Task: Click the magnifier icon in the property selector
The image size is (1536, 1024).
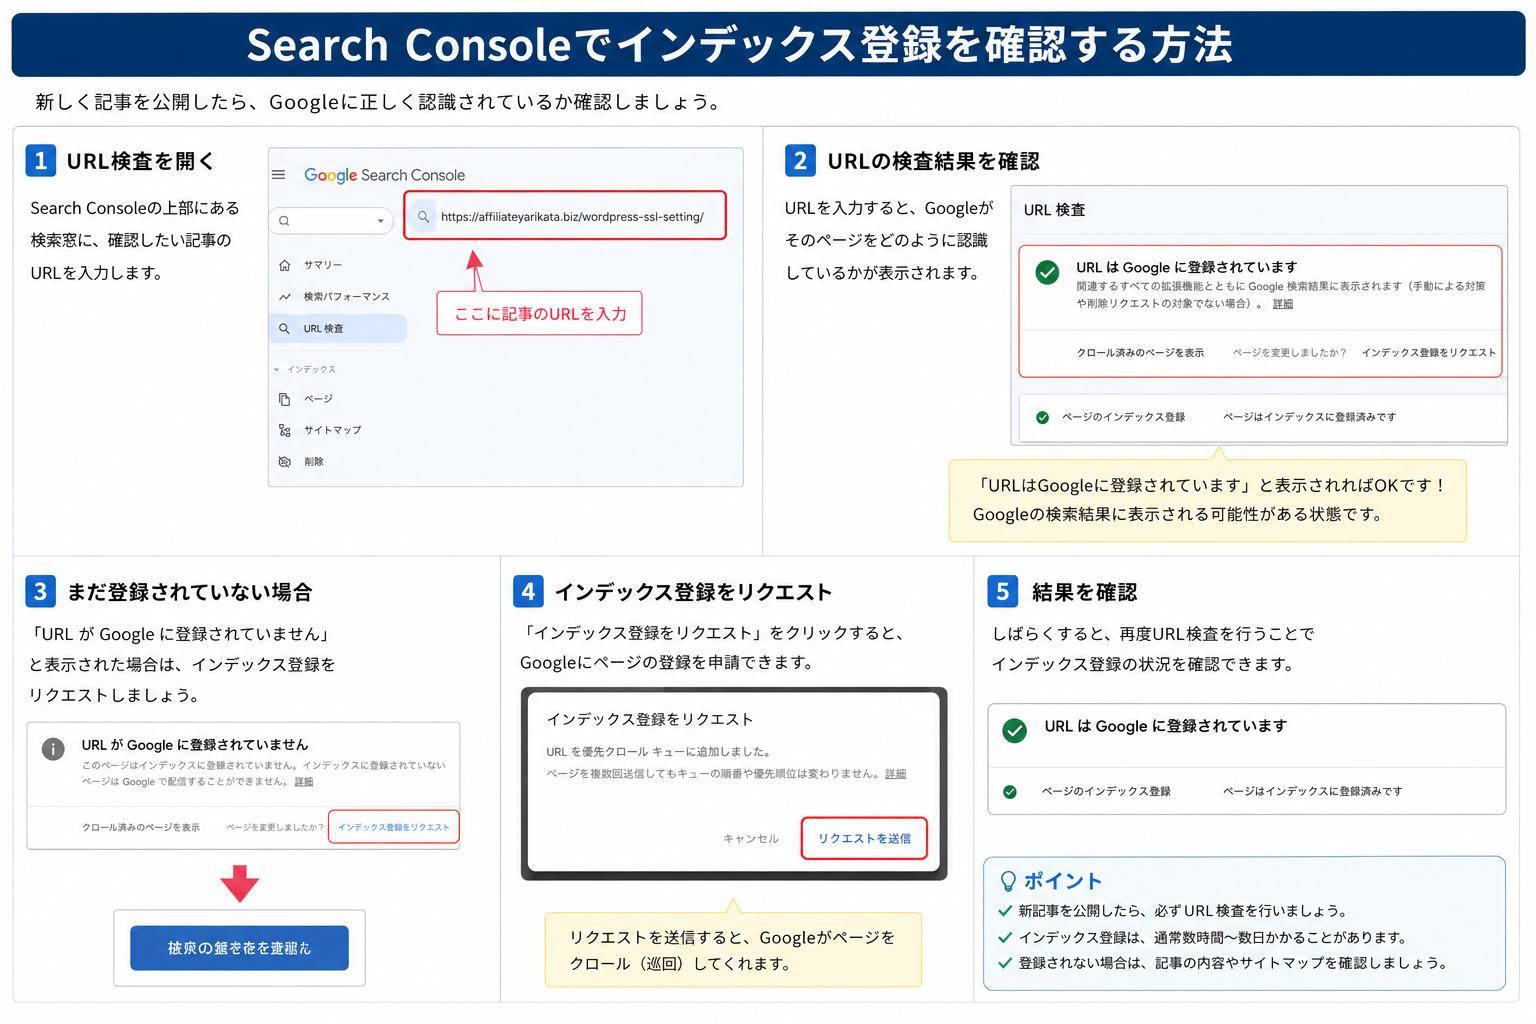Action: point(284,221)
